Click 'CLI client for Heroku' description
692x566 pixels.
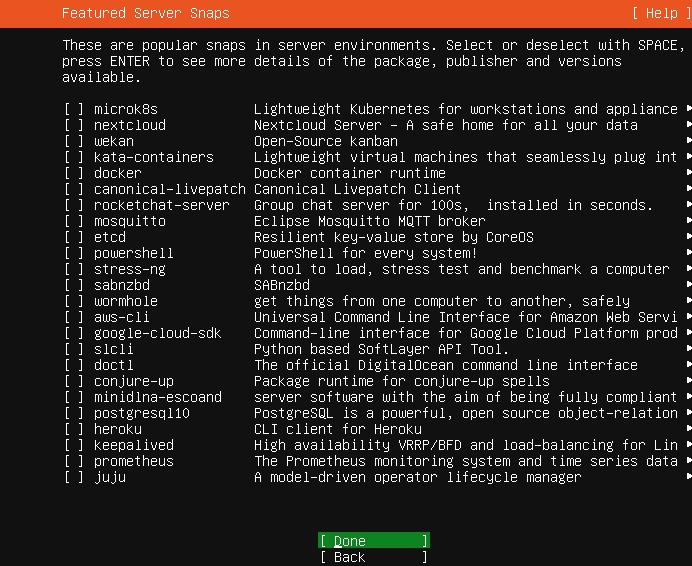338,429
